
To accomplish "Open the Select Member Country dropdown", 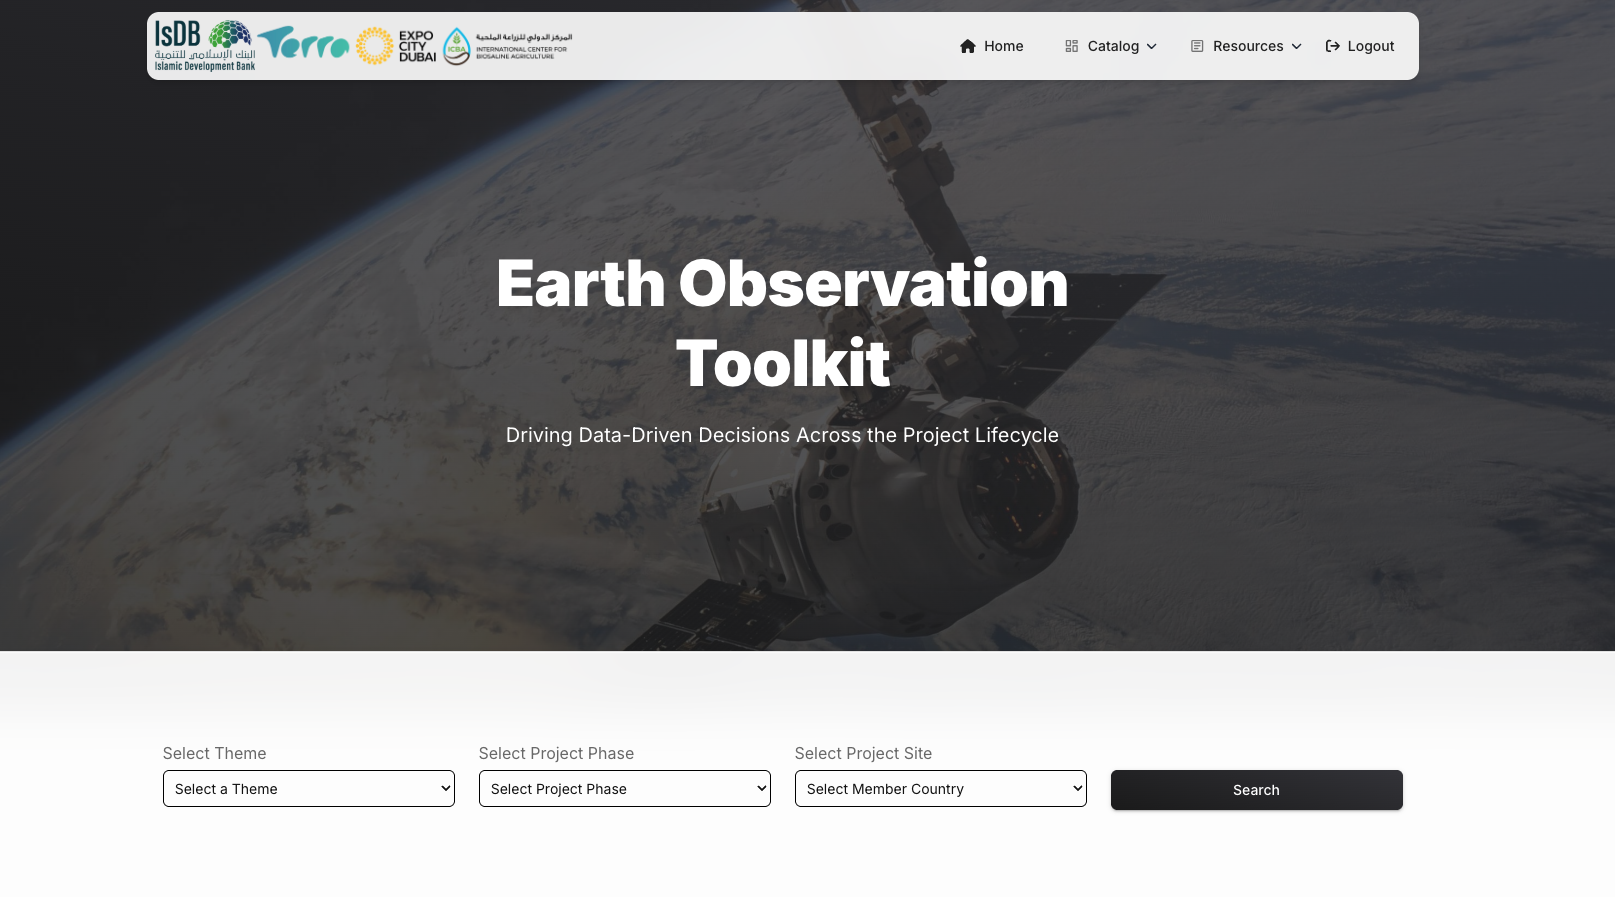I will click(940, 789).
